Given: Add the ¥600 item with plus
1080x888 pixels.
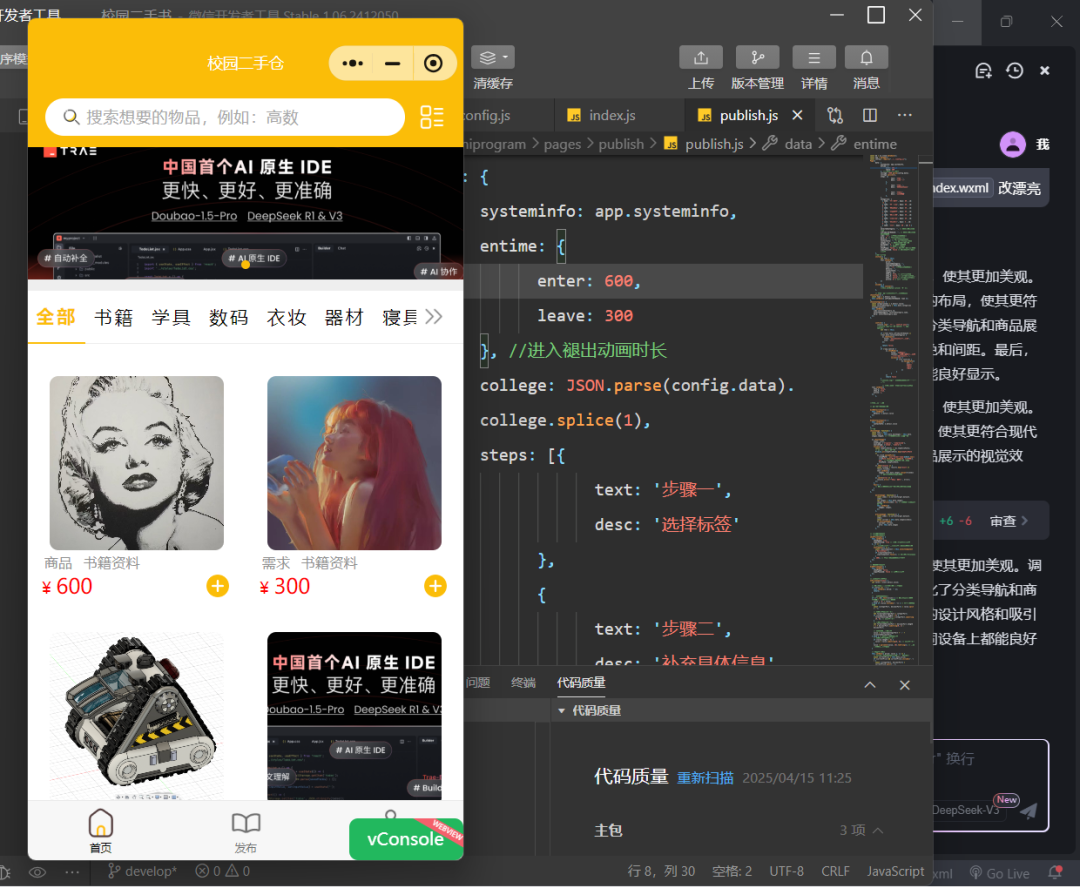Looking at the screenshot, I should coord(218,586).
